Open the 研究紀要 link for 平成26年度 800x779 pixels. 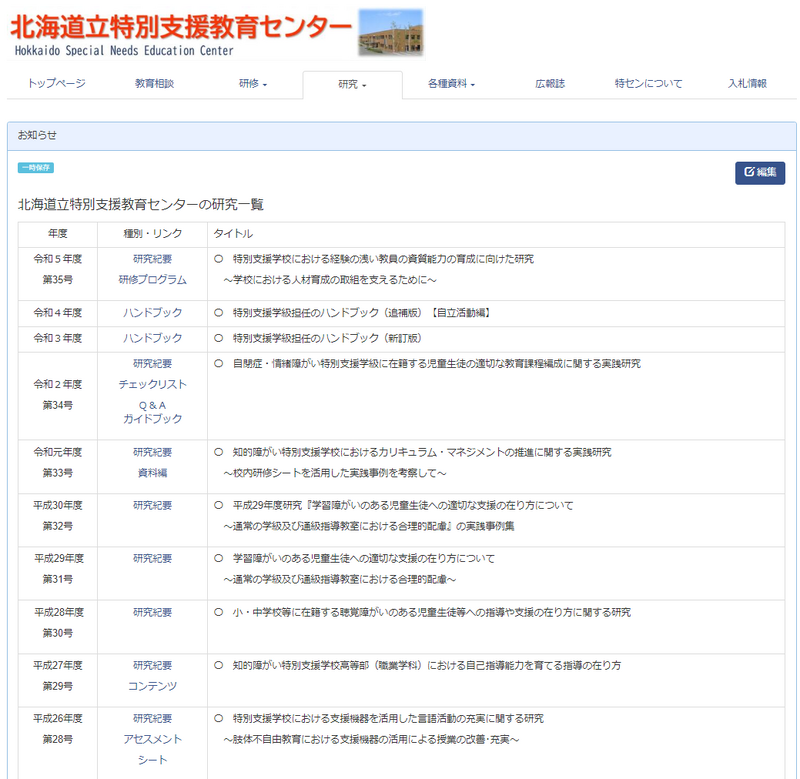click(153, 719)
